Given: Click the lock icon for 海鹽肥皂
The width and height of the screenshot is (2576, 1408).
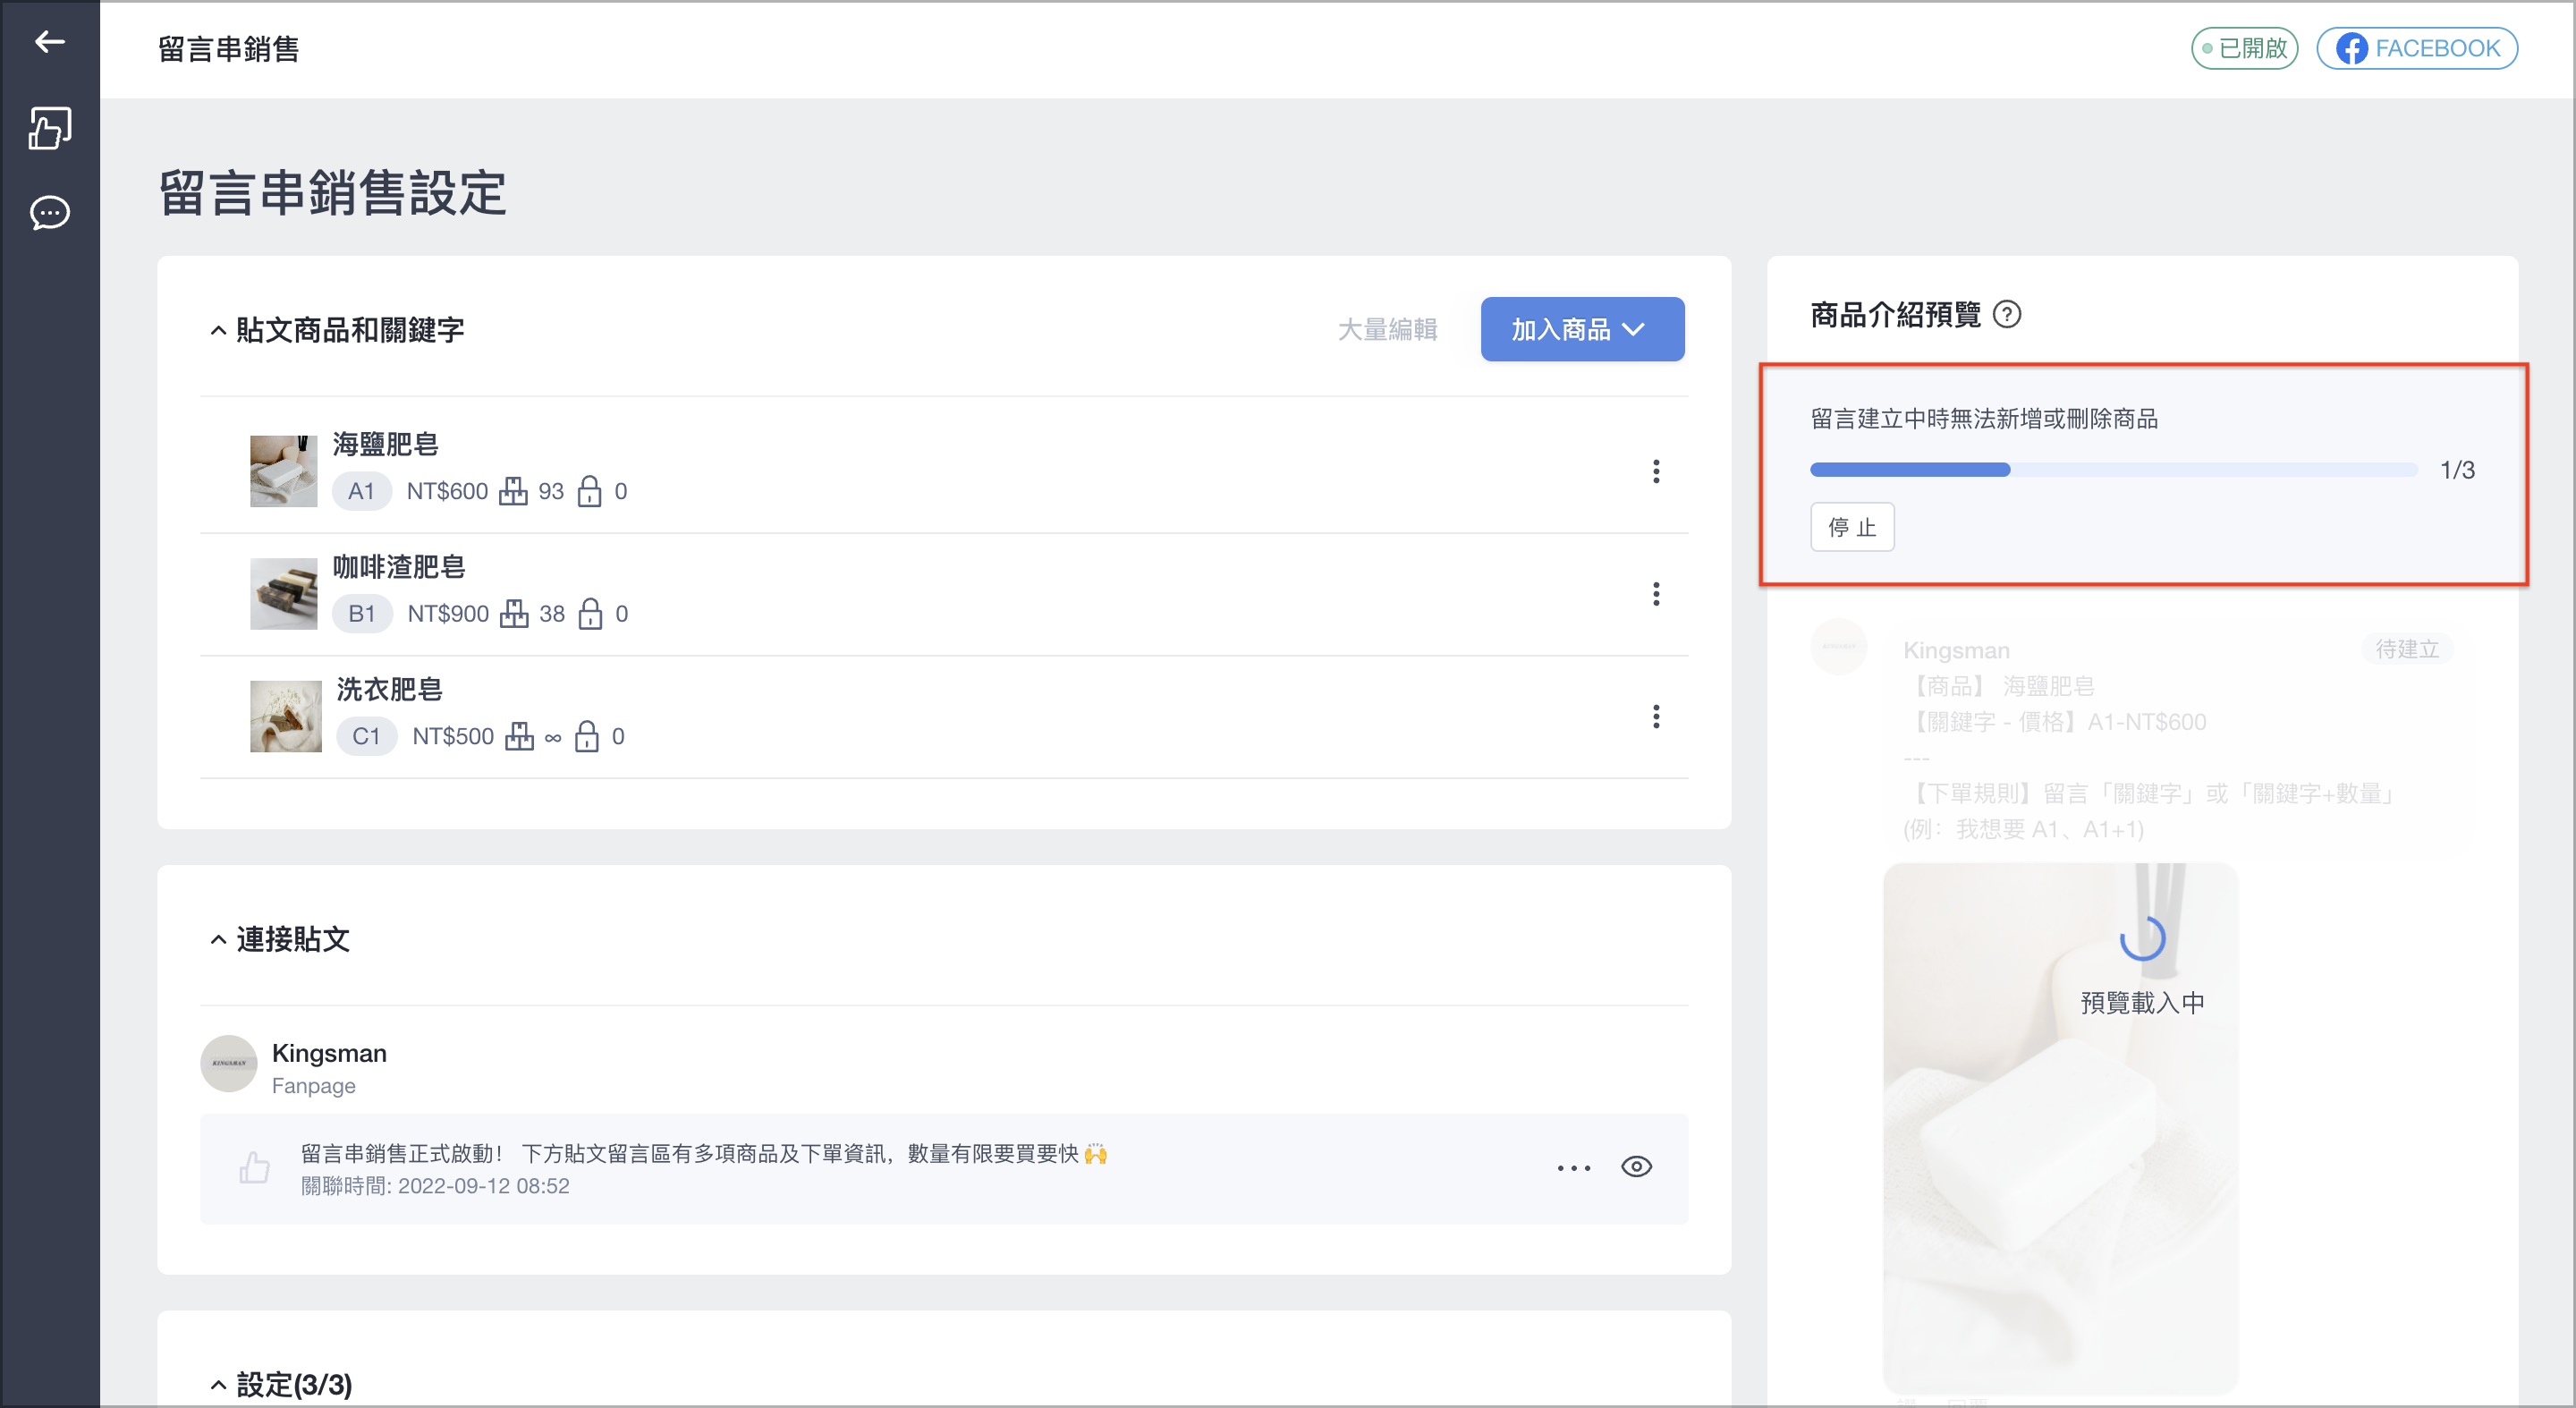Looking at the screenshot, I should (x=589, y=491).
